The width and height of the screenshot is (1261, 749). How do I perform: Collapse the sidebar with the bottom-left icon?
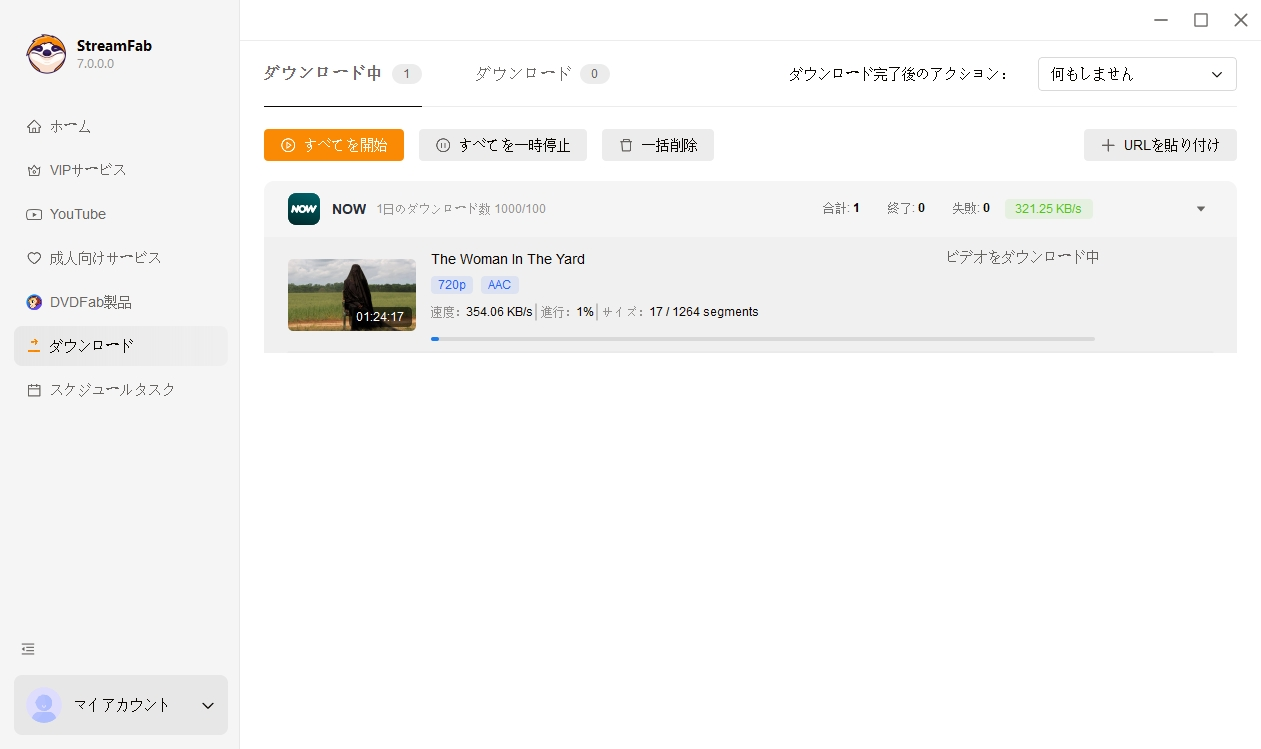(x=27, y=649)
